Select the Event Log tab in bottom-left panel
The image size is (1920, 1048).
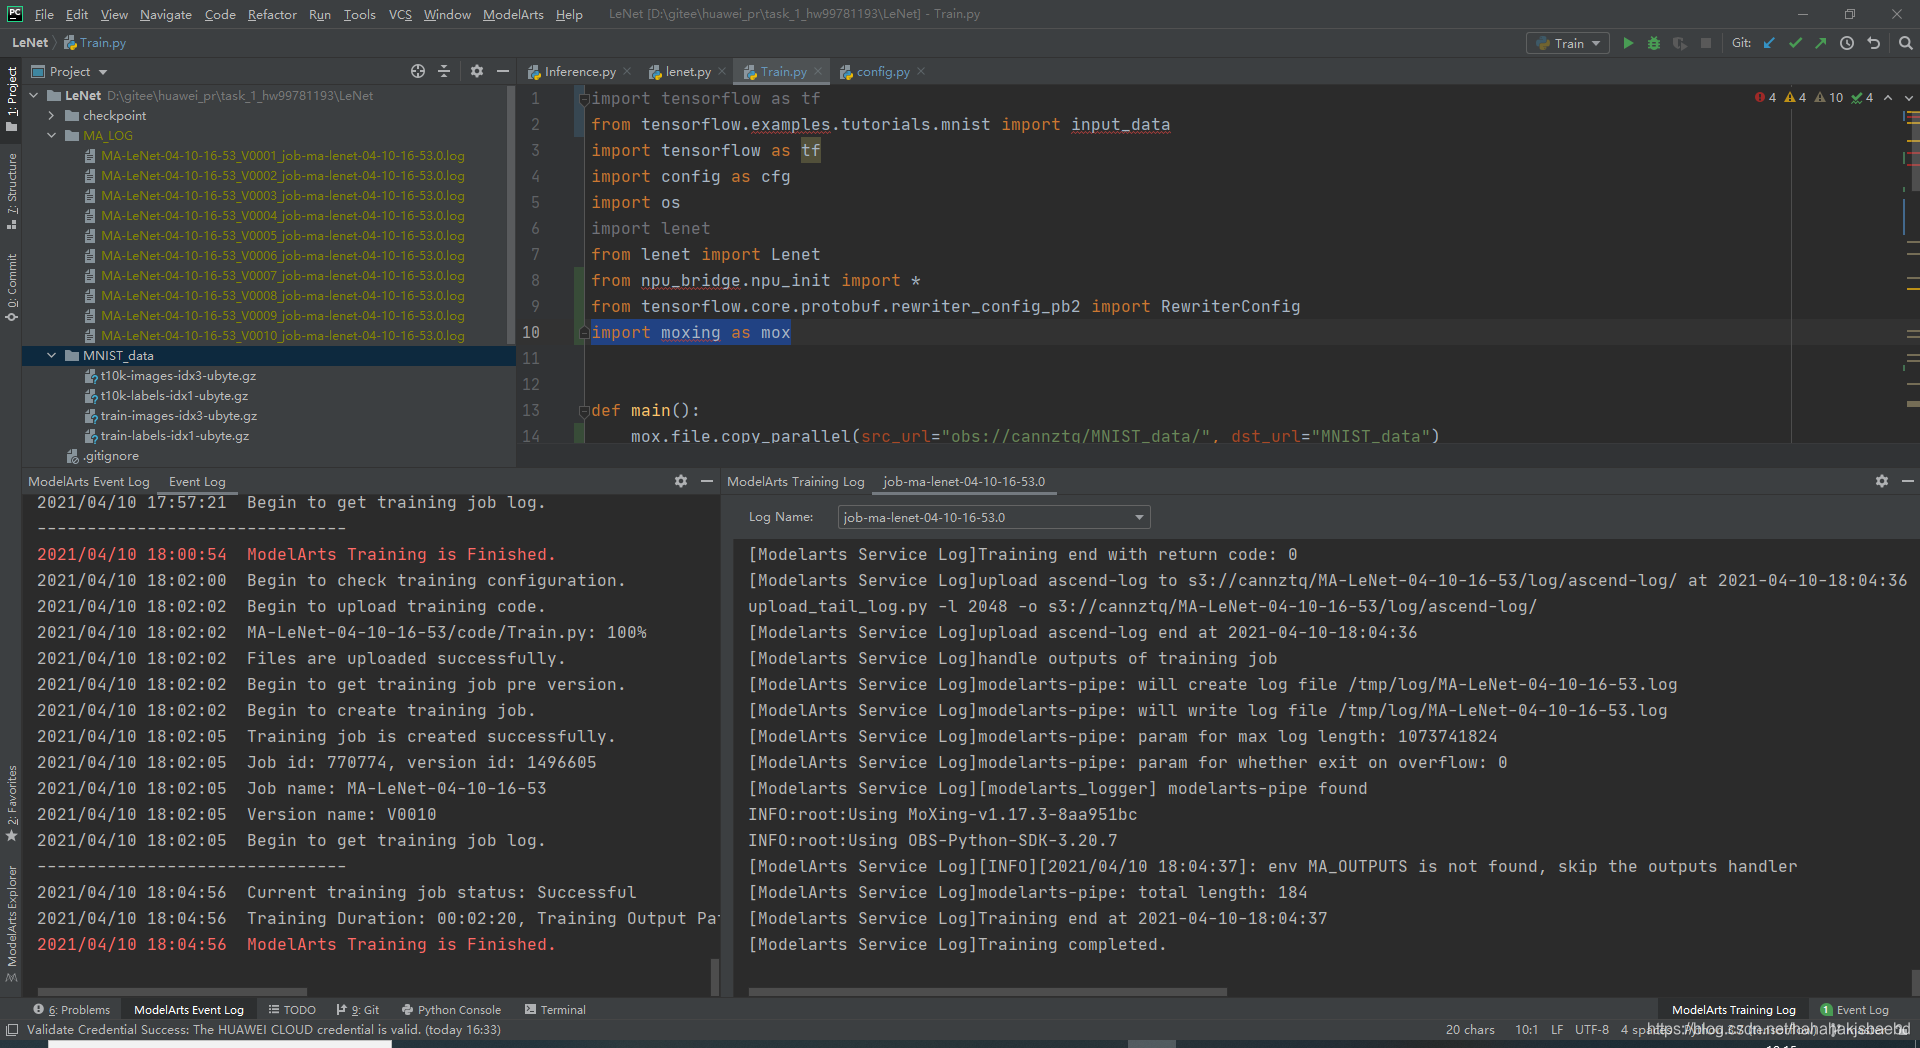click(x=197, y=481)
